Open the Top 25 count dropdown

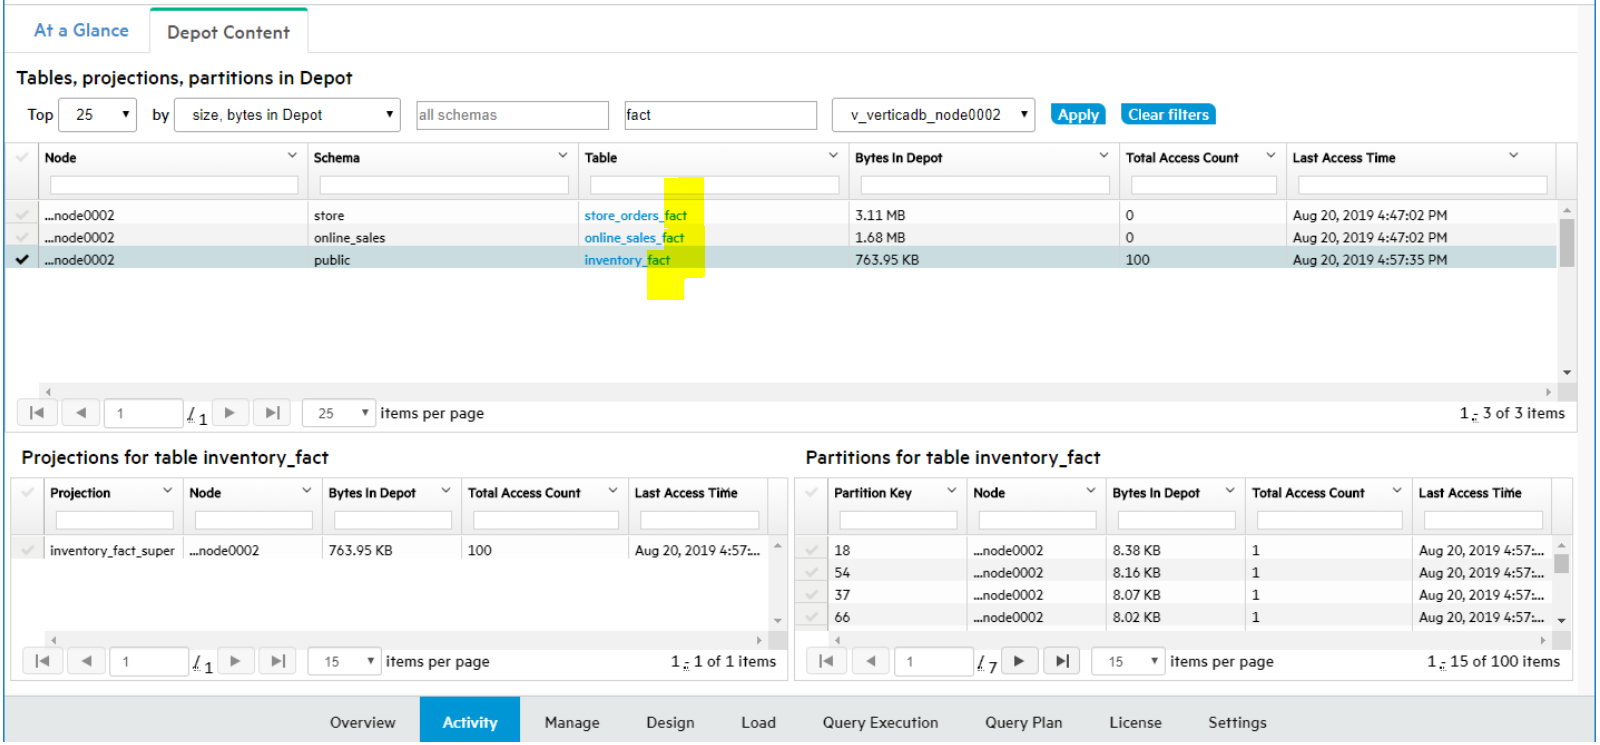point(98,115)
